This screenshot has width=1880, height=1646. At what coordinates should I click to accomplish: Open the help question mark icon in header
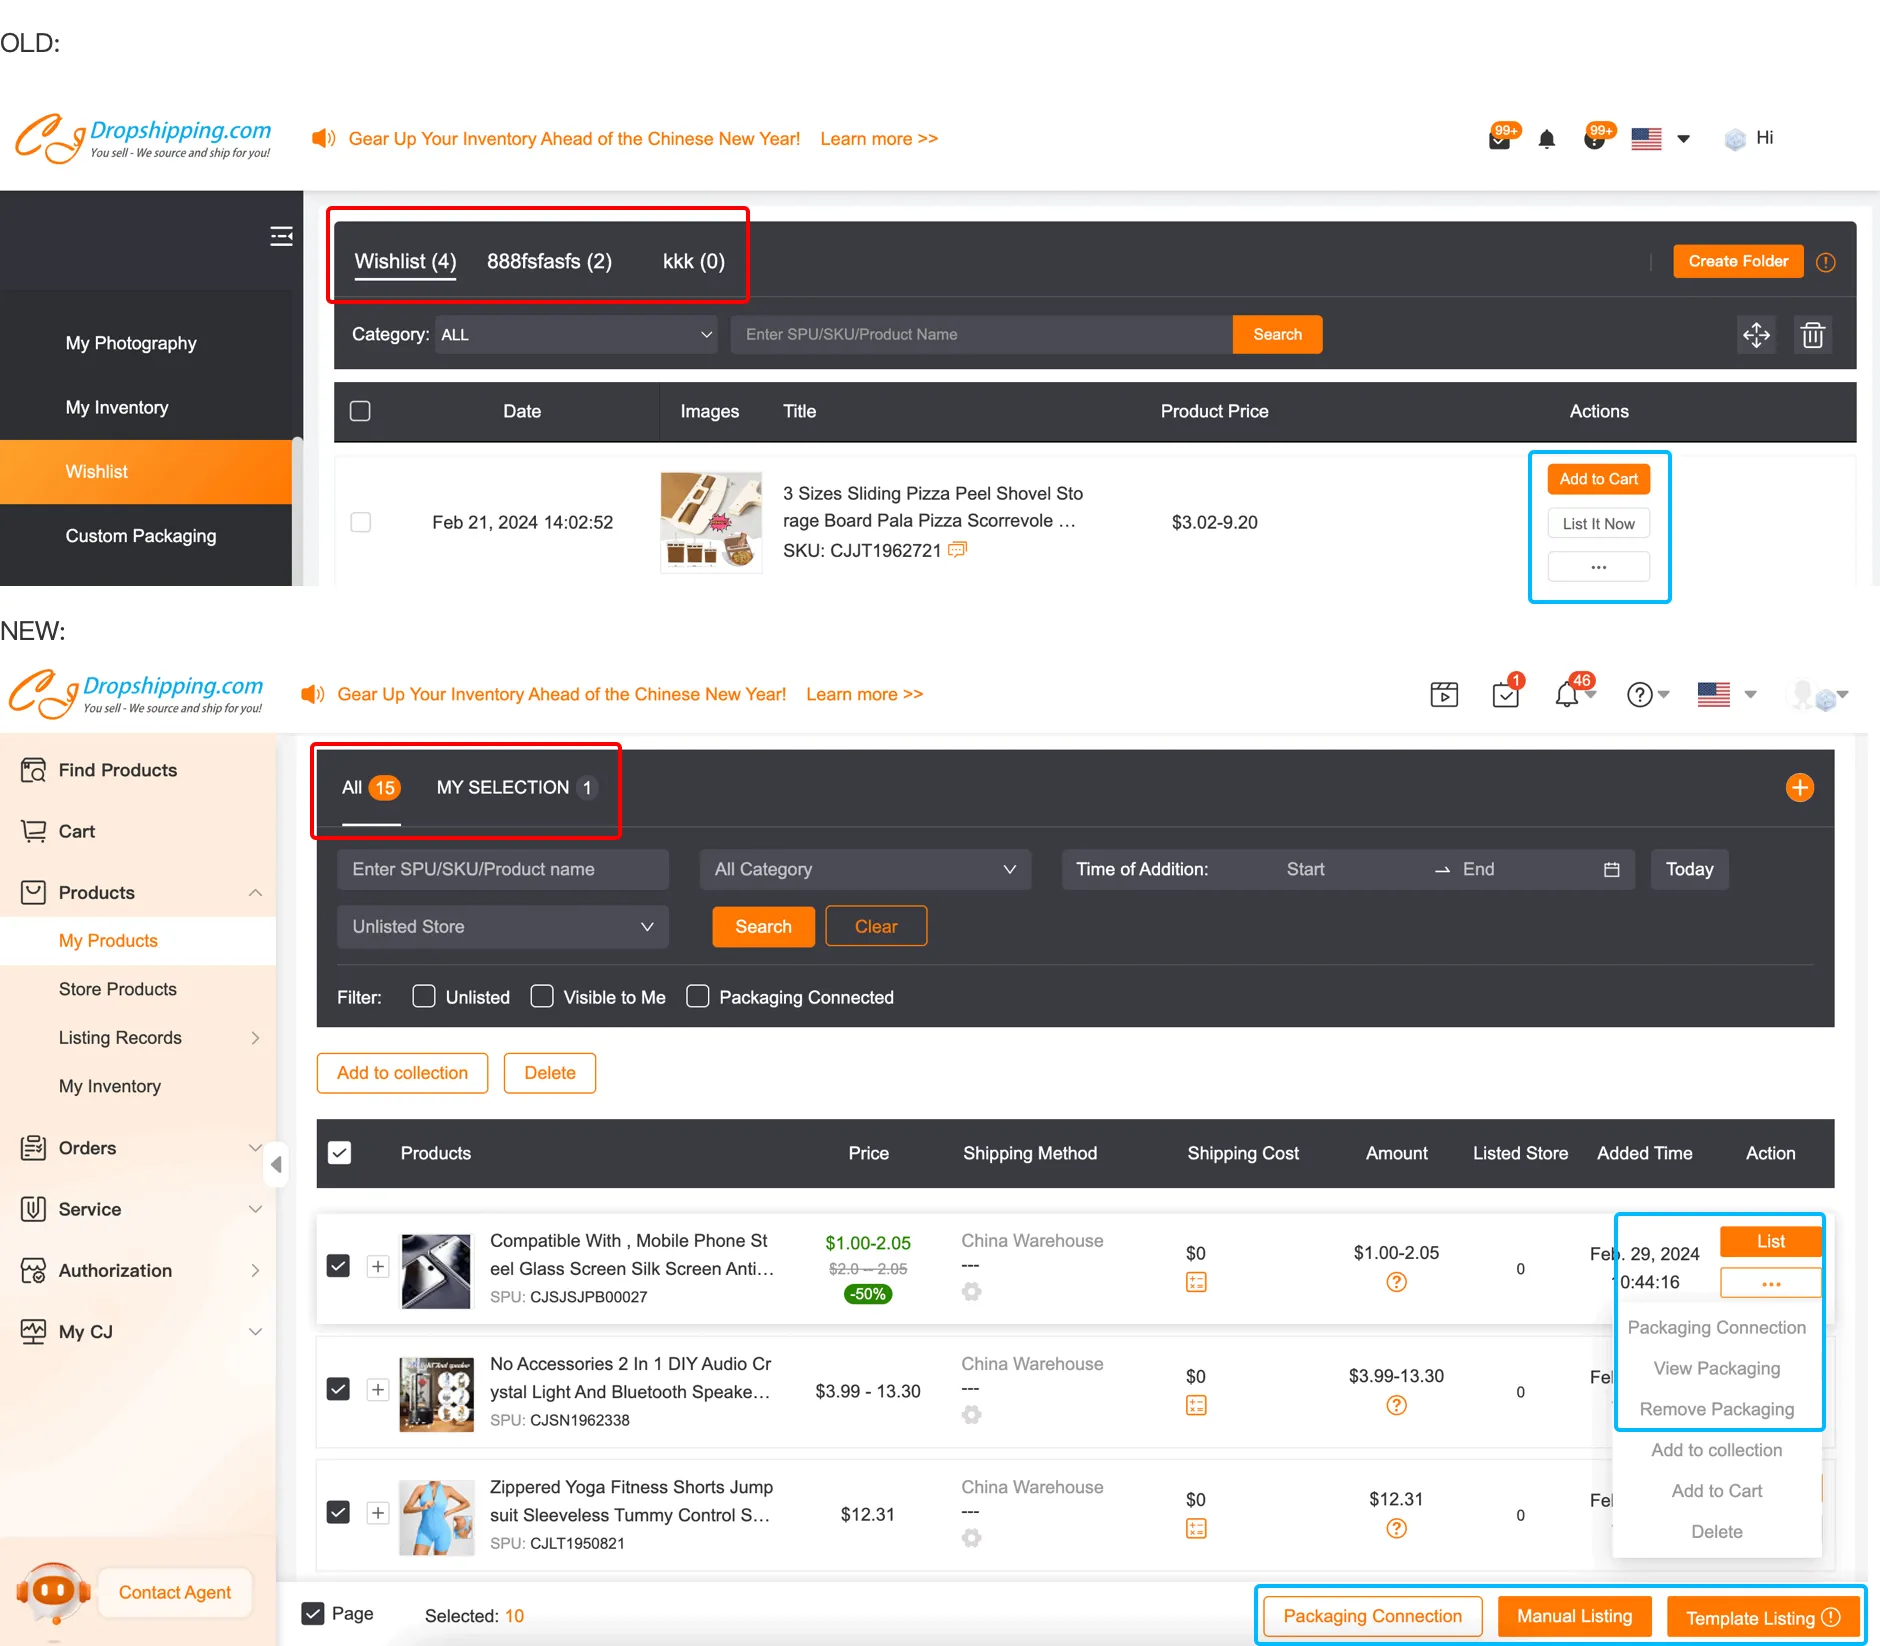pos(1639,694)
